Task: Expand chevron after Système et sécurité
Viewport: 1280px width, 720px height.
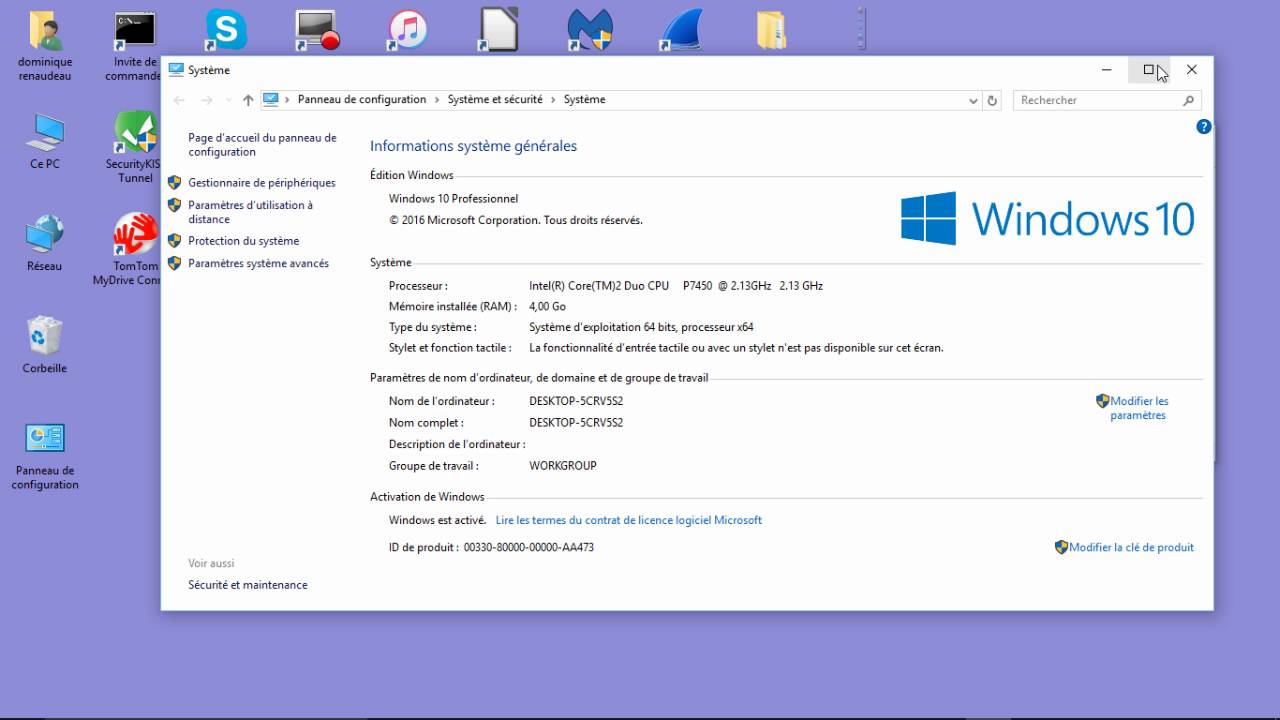Action: coord(553,100)
